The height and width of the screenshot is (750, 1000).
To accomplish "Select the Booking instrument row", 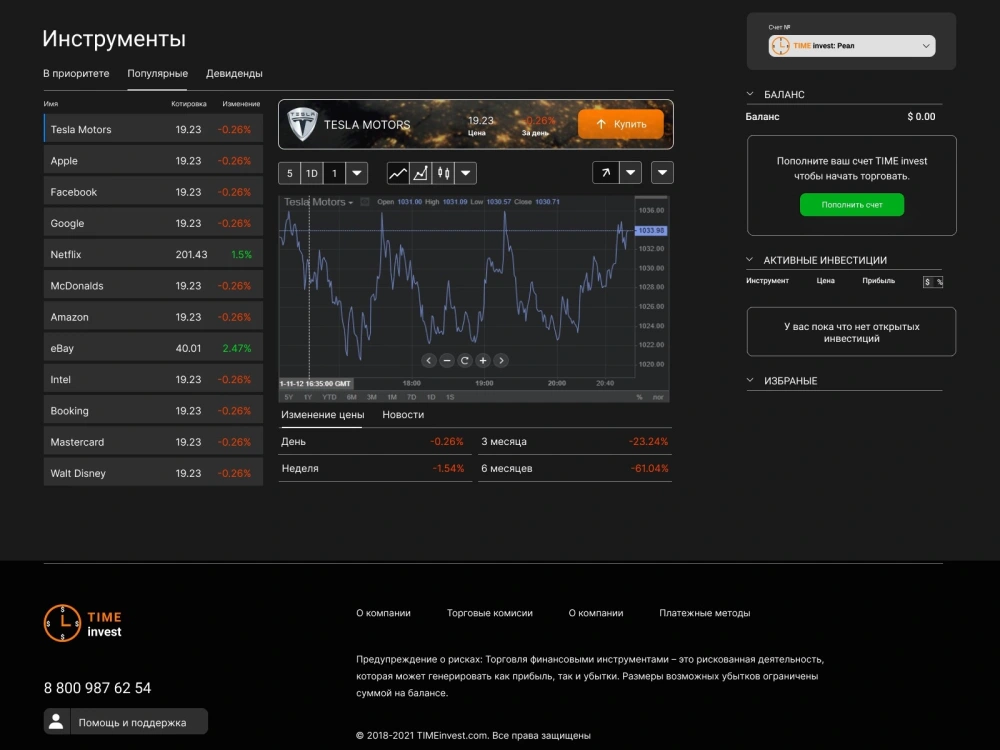I will [x=153, y=410].
